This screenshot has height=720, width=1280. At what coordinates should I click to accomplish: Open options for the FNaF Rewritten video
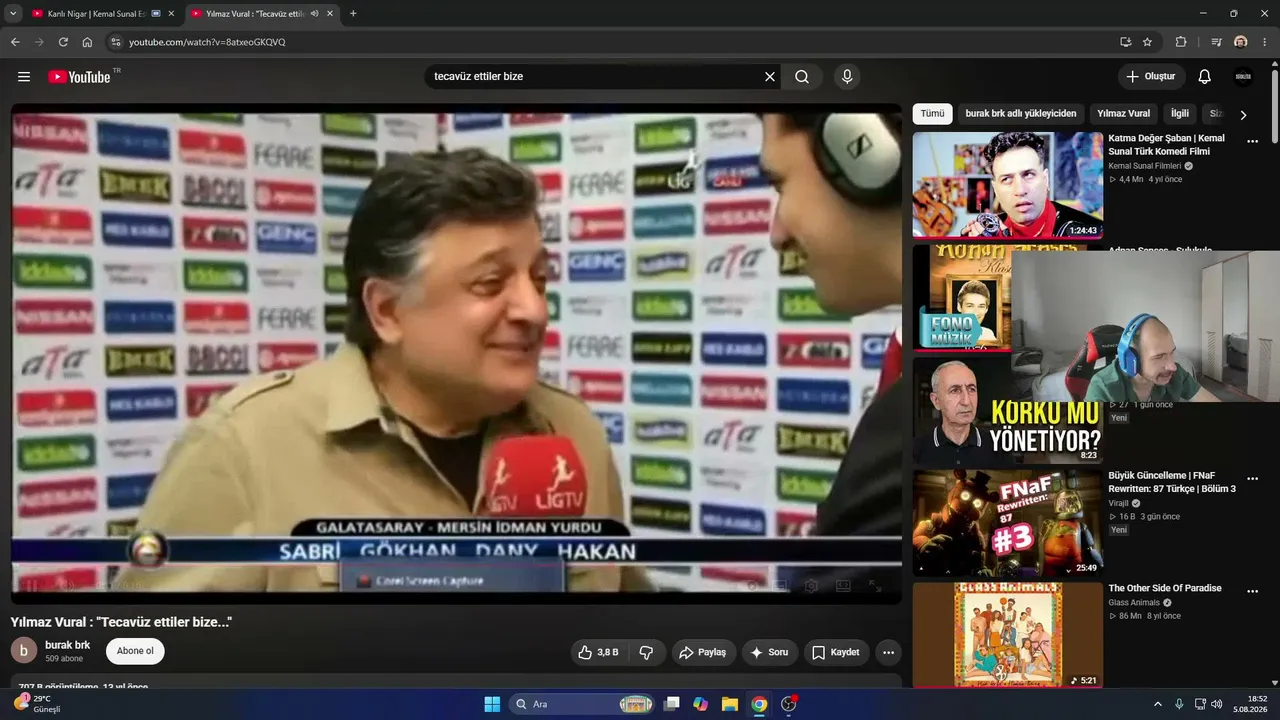(x=1252, y=481)
